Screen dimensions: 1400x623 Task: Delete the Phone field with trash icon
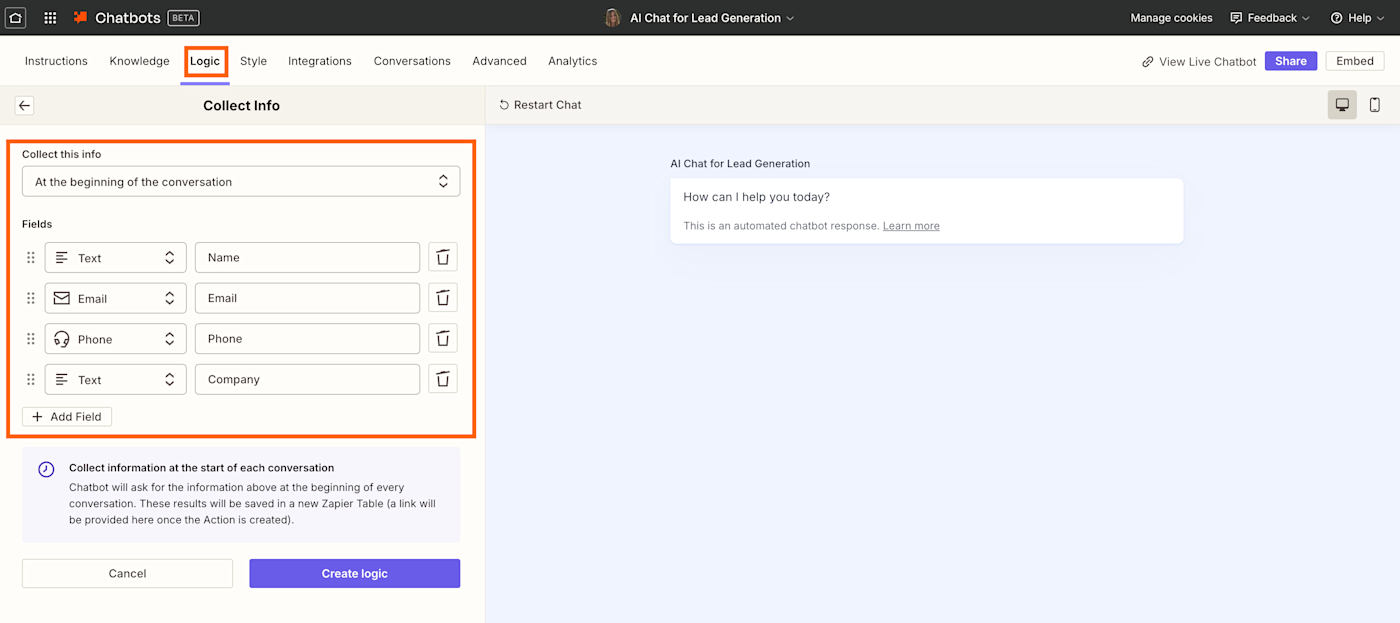click(443, 338)
